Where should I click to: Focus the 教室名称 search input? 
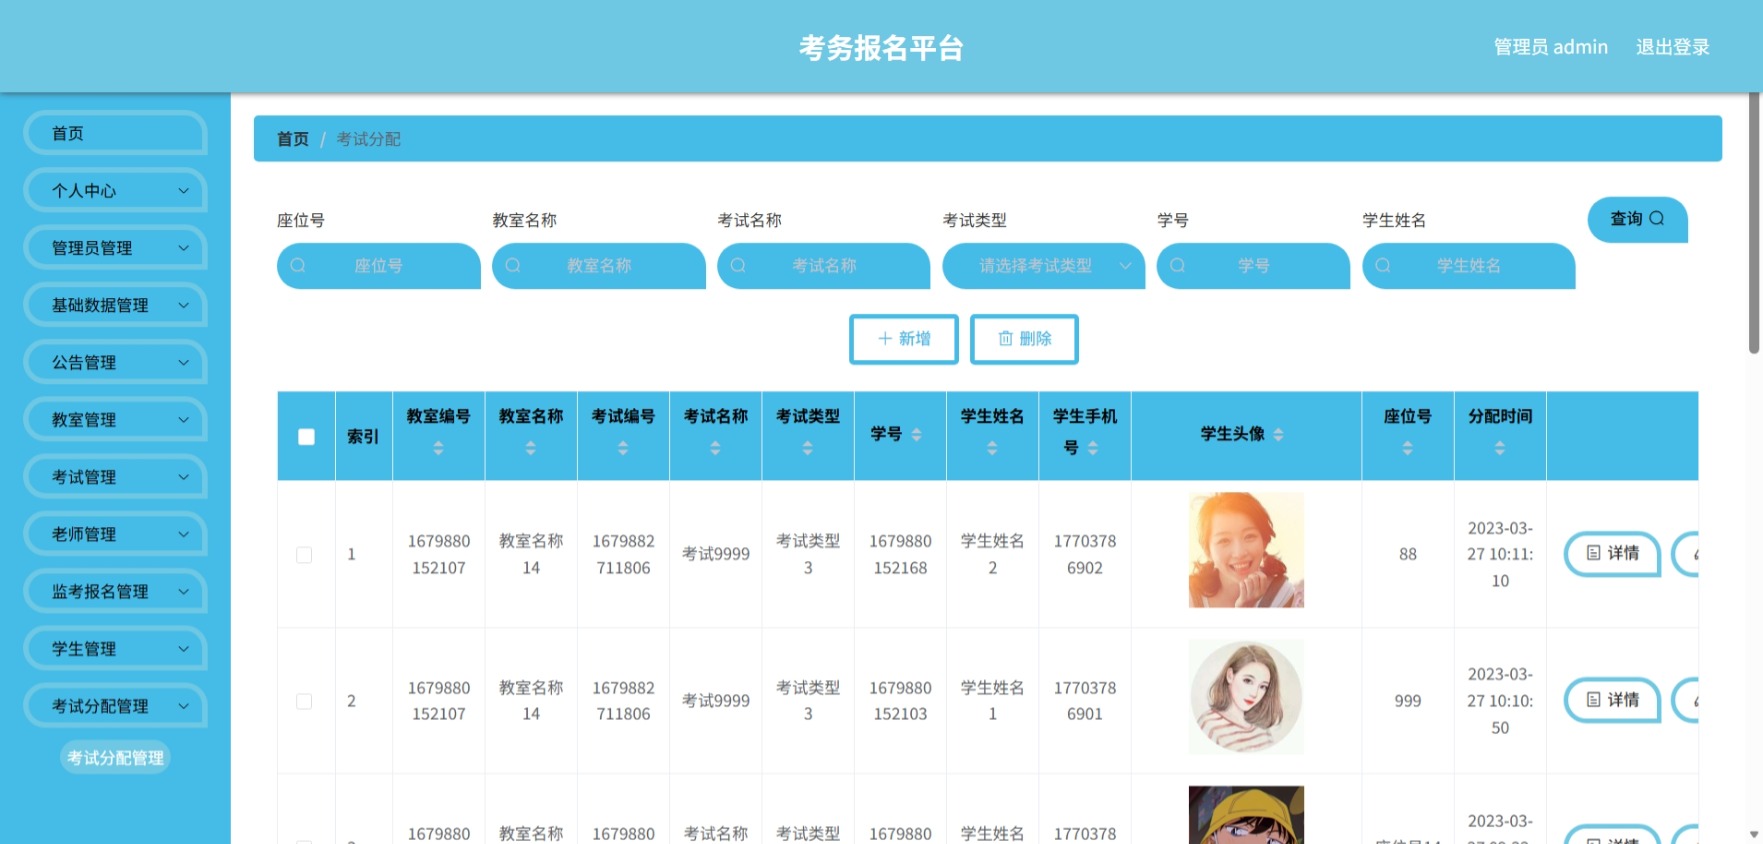click(598, 266)
